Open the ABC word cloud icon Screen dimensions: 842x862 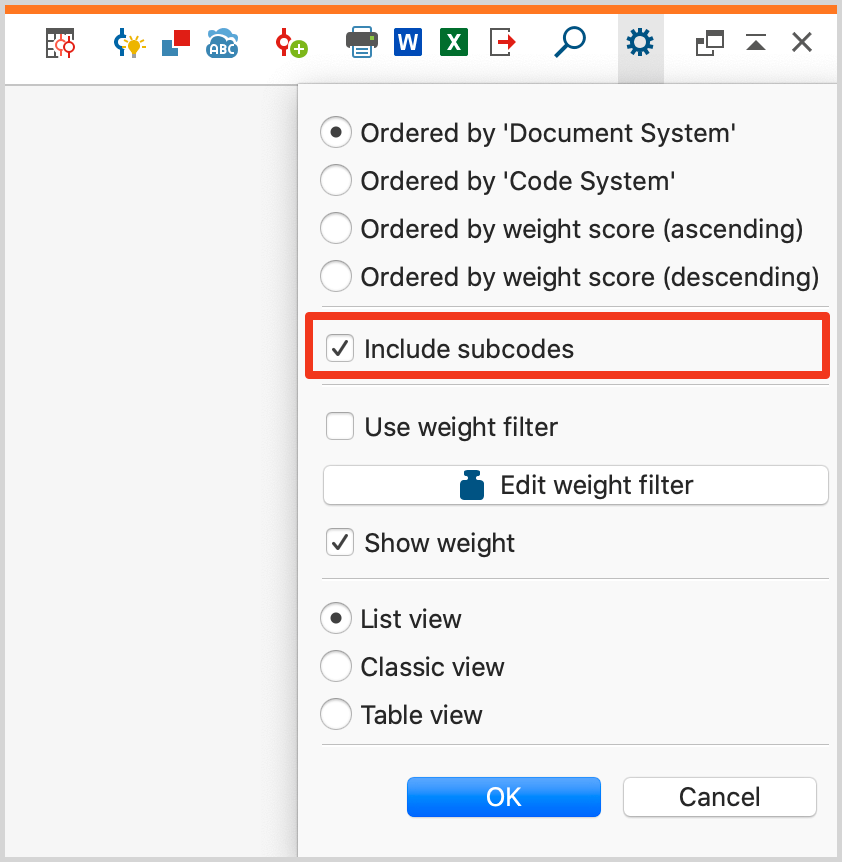coord(222,43)
